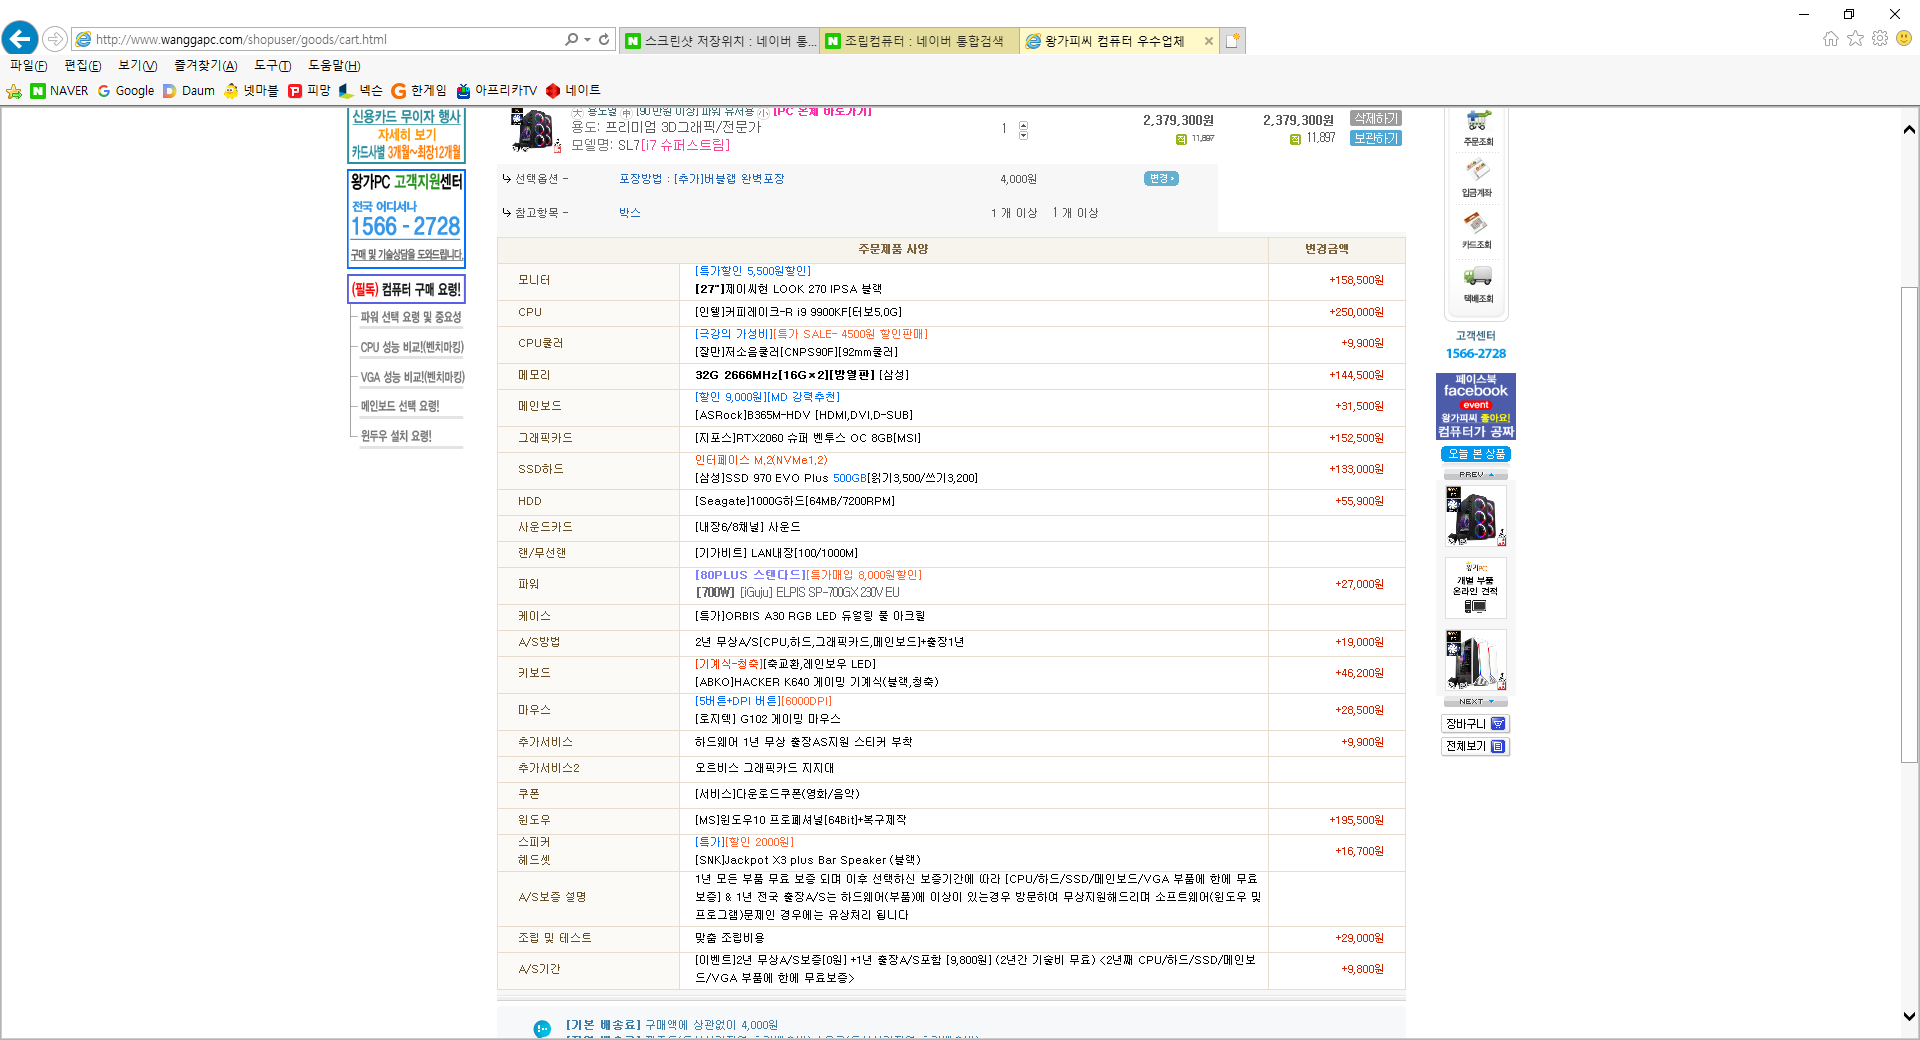Open browser settings gear icon
Screen dimensions: 1920x1040
(1880, 39)
